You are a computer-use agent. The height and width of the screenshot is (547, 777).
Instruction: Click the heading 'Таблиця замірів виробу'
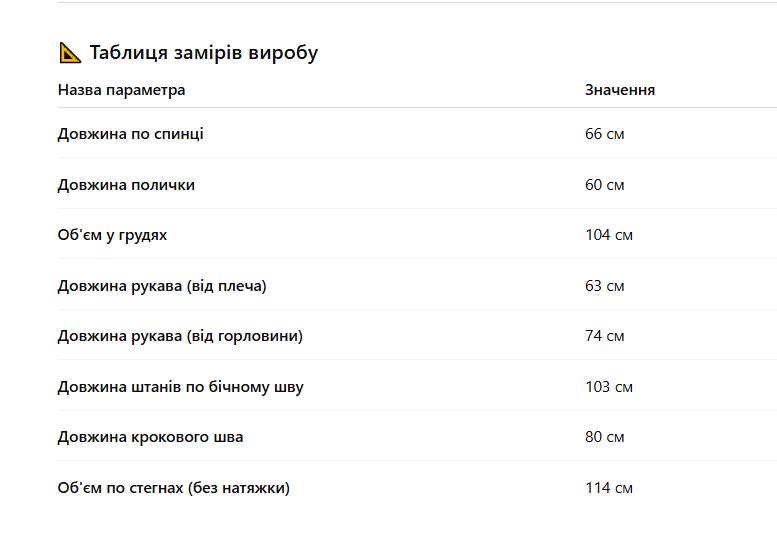click(204, 53)
